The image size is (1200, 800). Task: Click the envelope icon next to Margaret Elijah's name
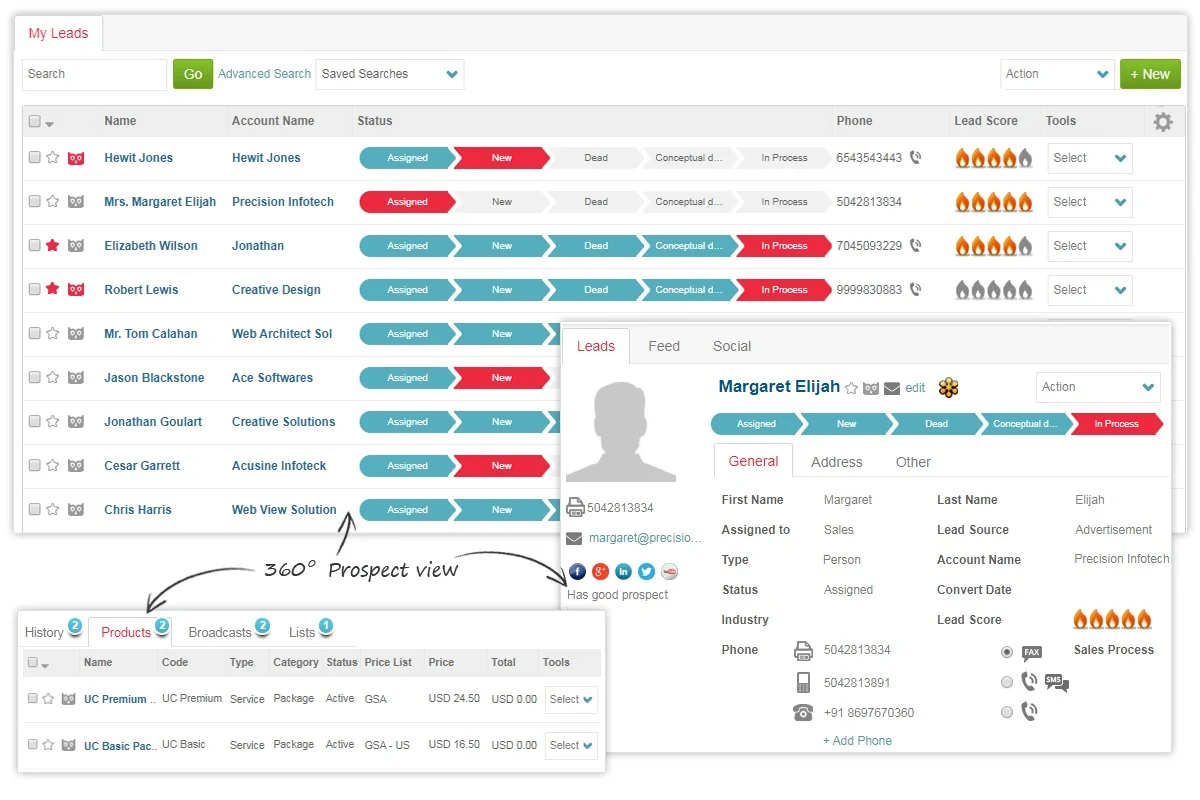tap(892, 388)
